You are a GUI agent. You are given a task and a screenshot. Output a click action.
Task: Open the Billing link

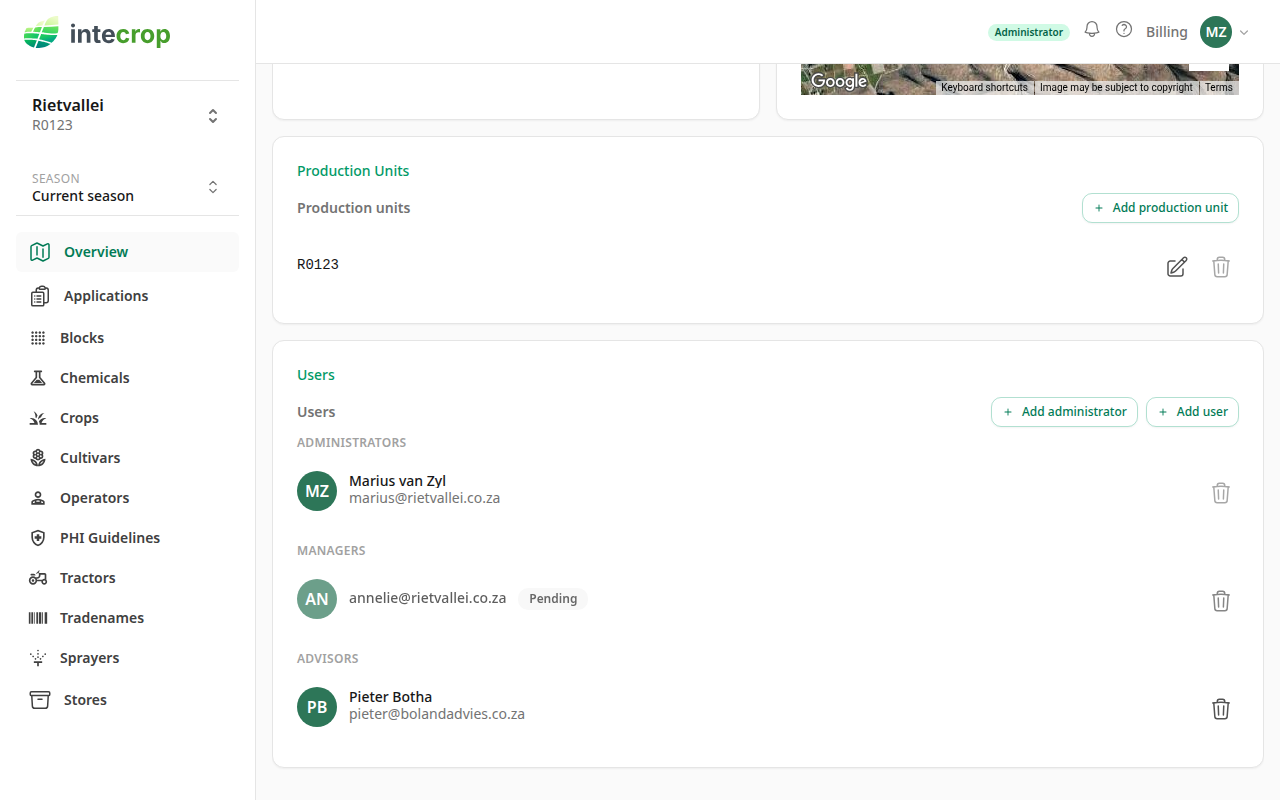[1167, 32]
